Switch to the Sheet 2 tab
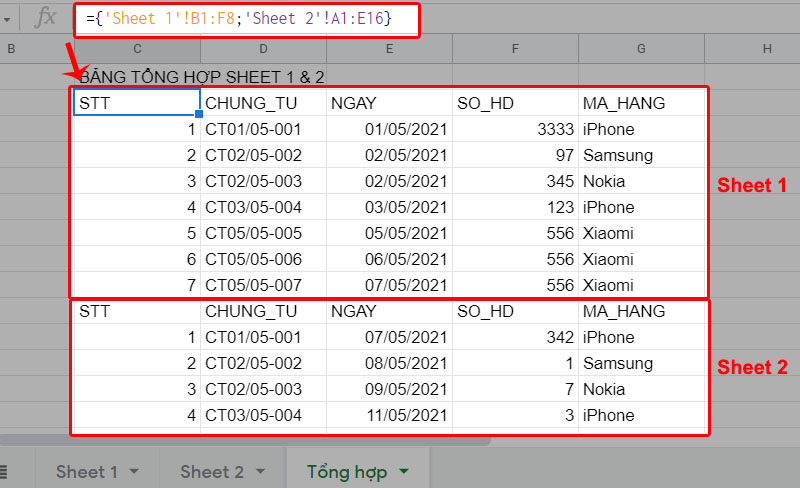 211,472
